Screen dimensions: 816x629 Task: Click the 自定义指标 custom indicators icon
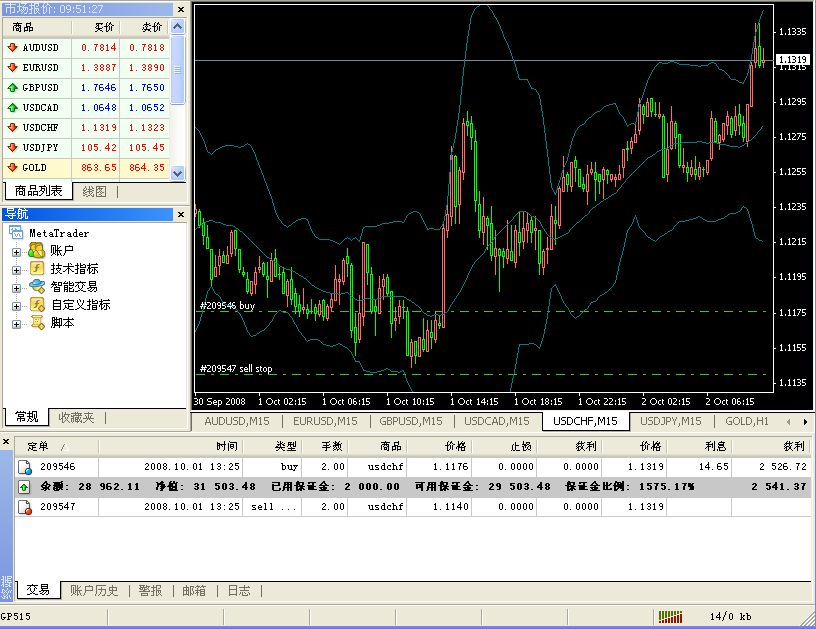coord(37,305)
